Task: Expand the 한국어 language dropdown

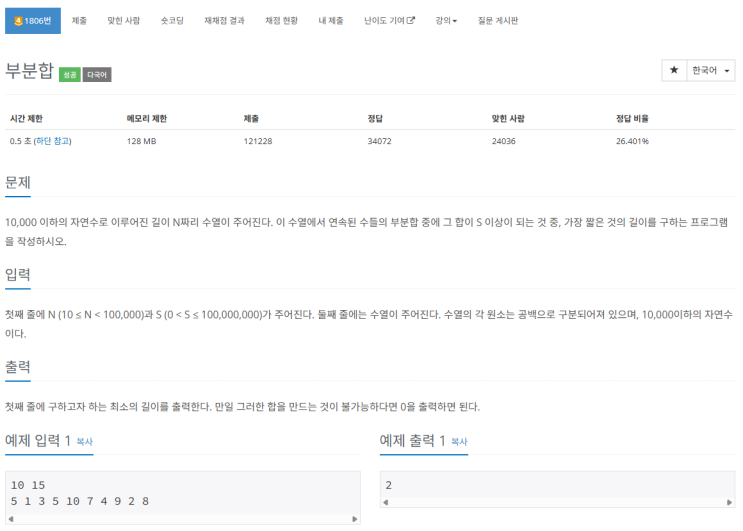Action: tap(710, 70)
